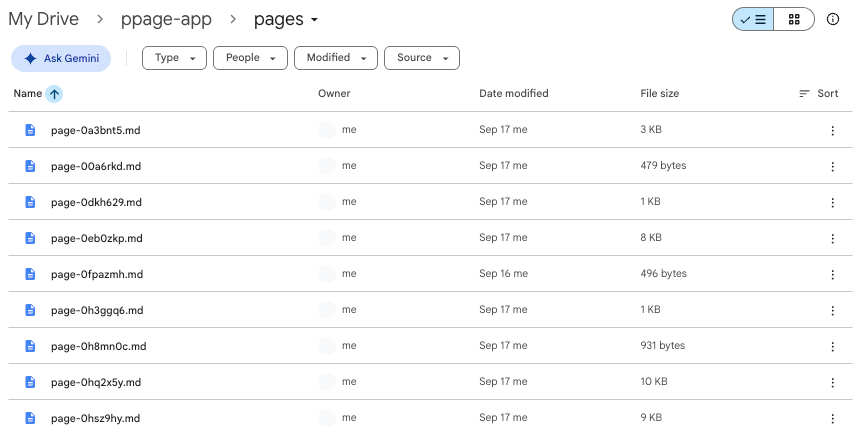Click the file icon of page-0h3ggq6.md

click(x=30, y=310)
